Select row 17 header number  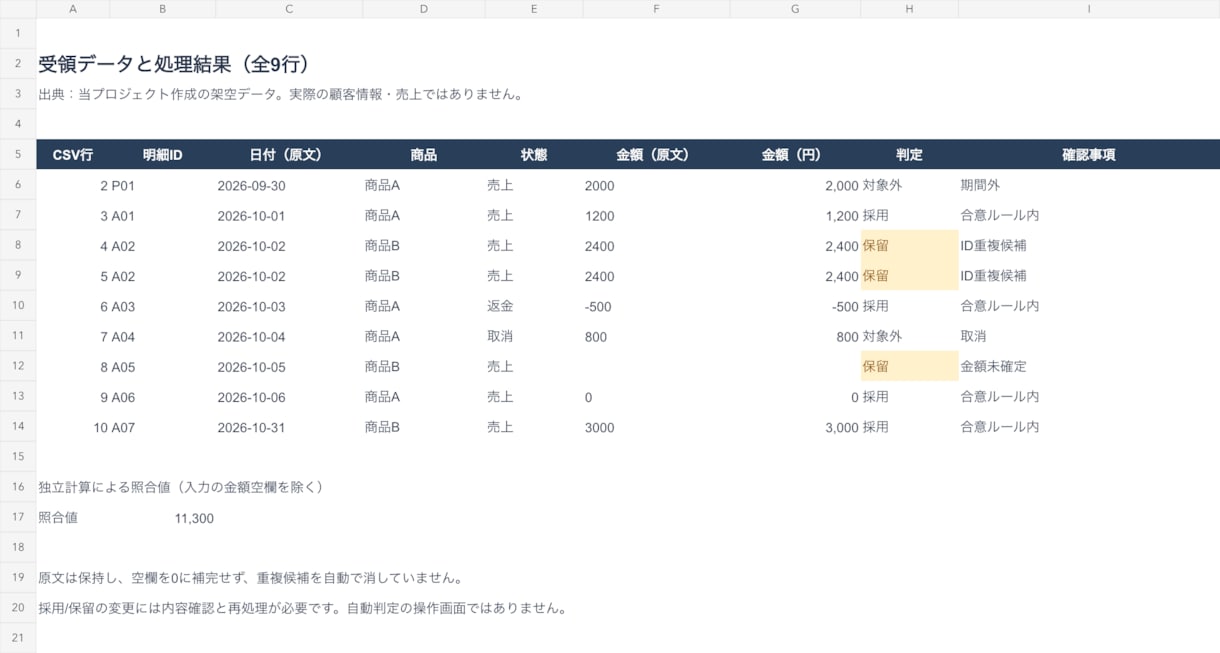18,518
